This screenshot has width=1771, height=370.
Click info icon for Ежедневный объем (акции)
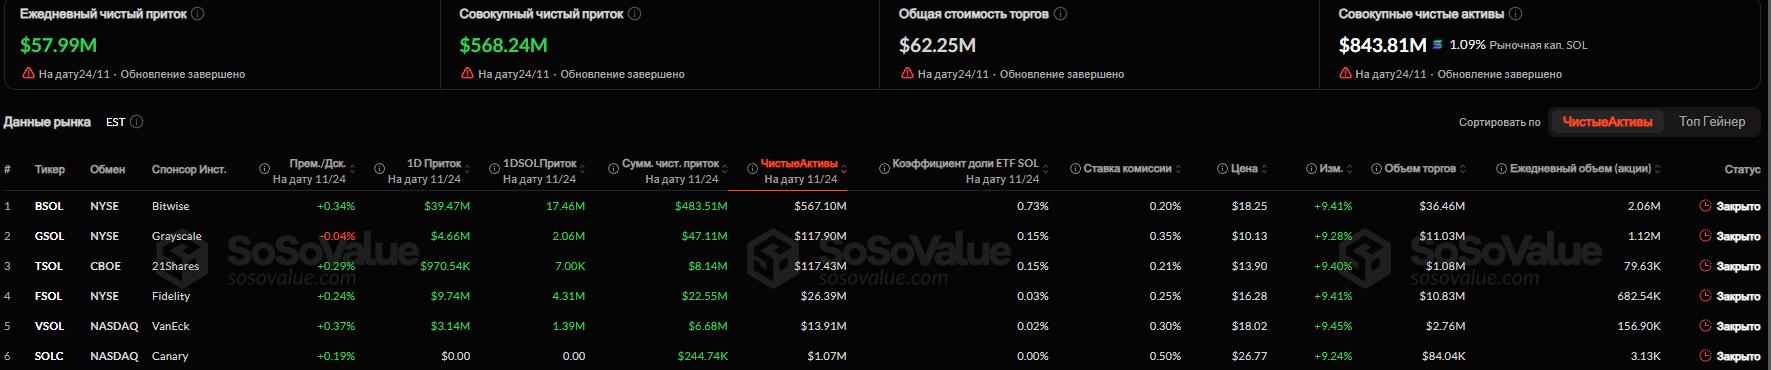[1501, 168]
